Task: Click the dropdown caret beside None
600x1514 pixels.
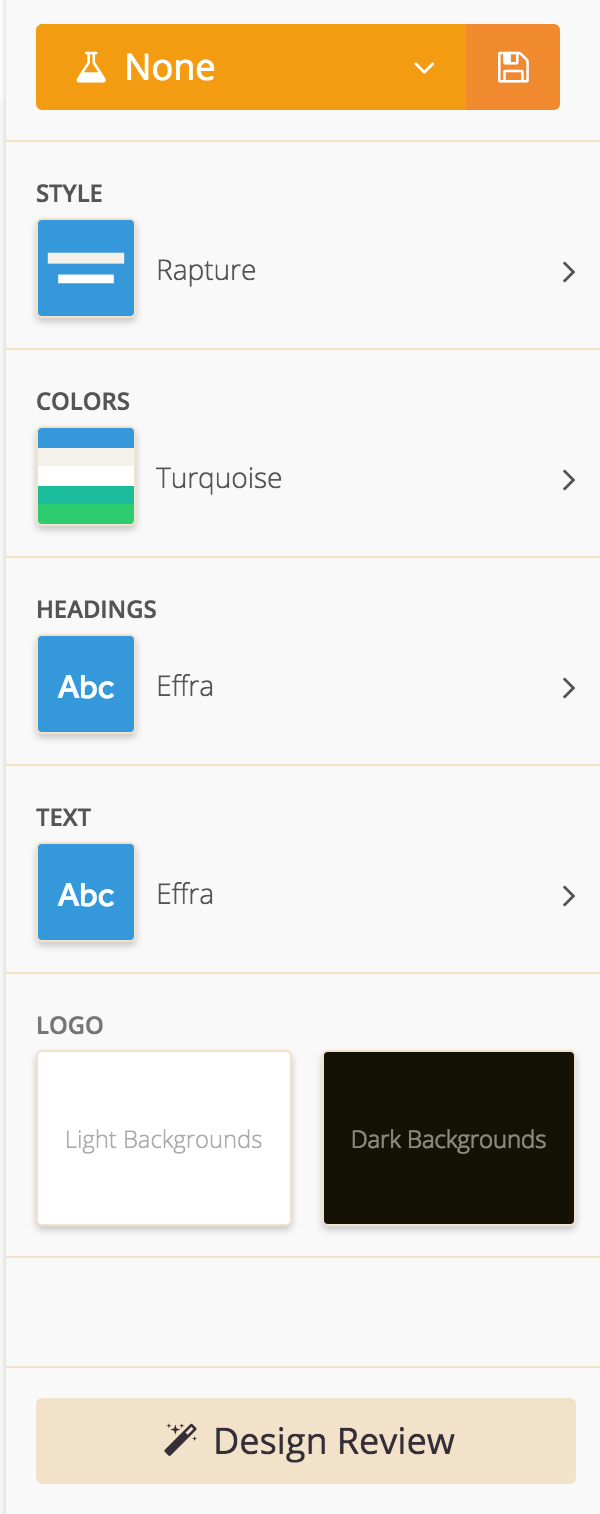Action: tap(425, 68)
